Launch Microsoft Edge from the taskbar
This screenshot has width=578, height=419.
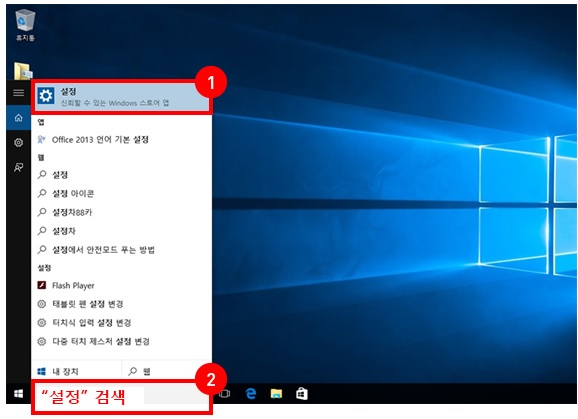[251, 394]
